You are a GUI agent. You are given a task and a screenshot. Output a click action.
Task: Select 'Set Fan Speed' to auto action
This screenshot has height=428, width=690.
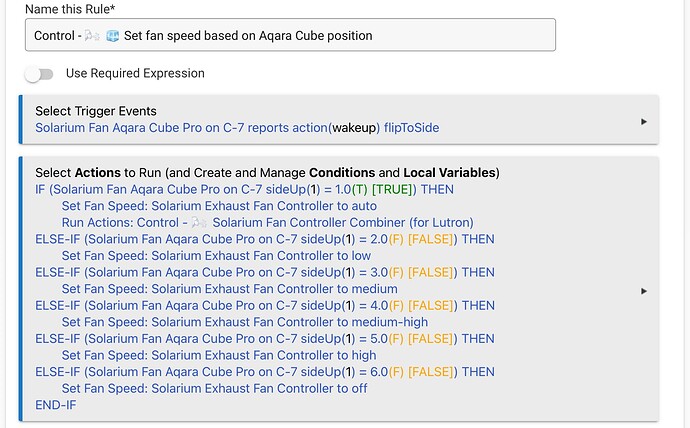(219, 206)
